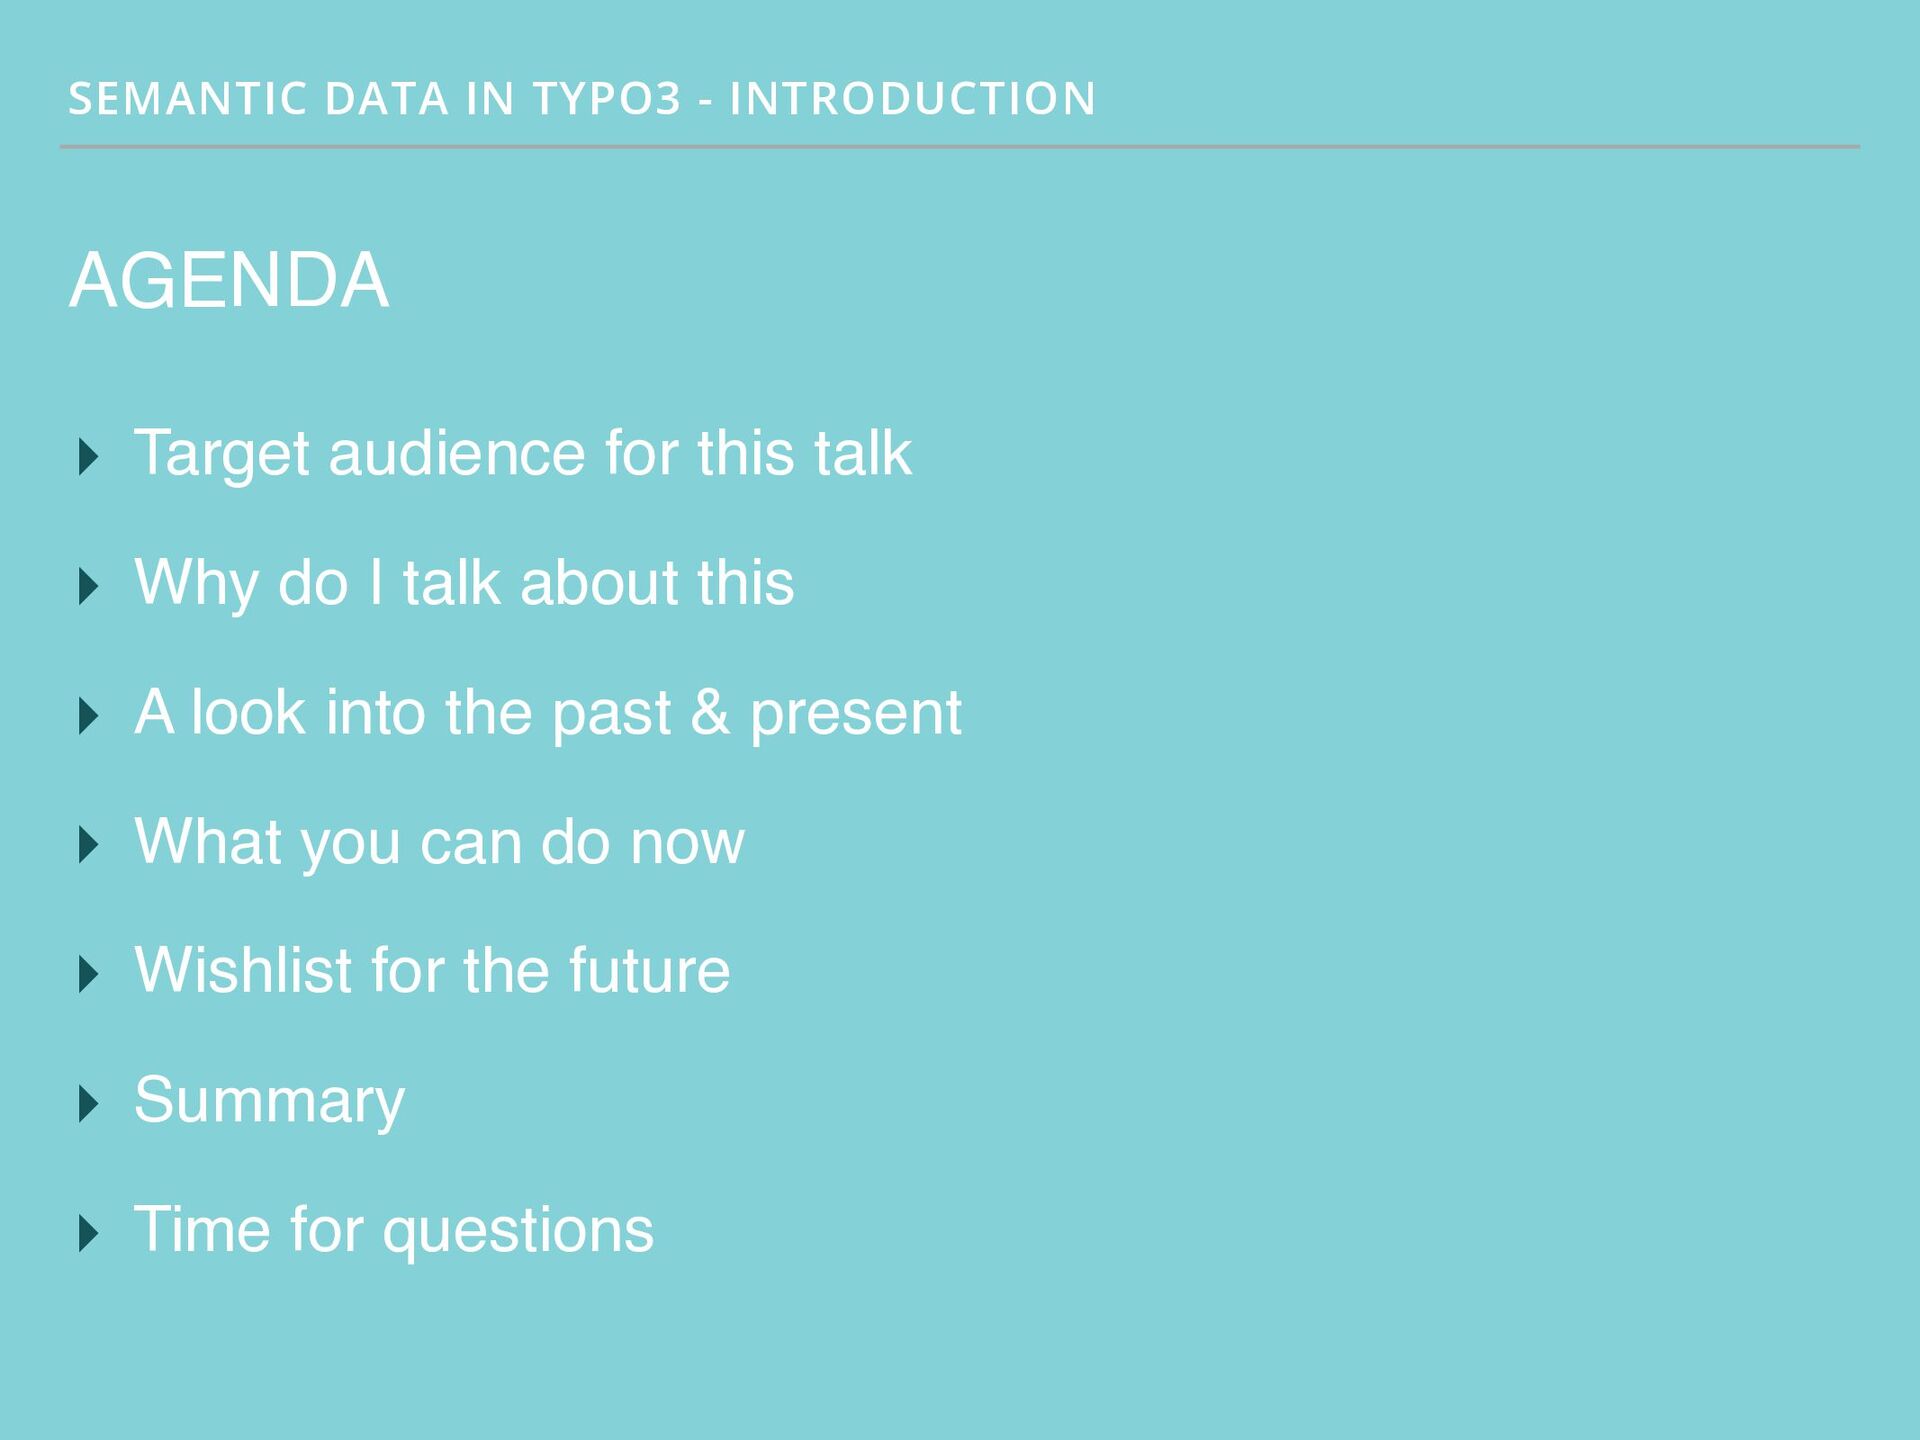
Task: Click the arrow bullet beside Time for questions
Action: (x=89, y=1233)
